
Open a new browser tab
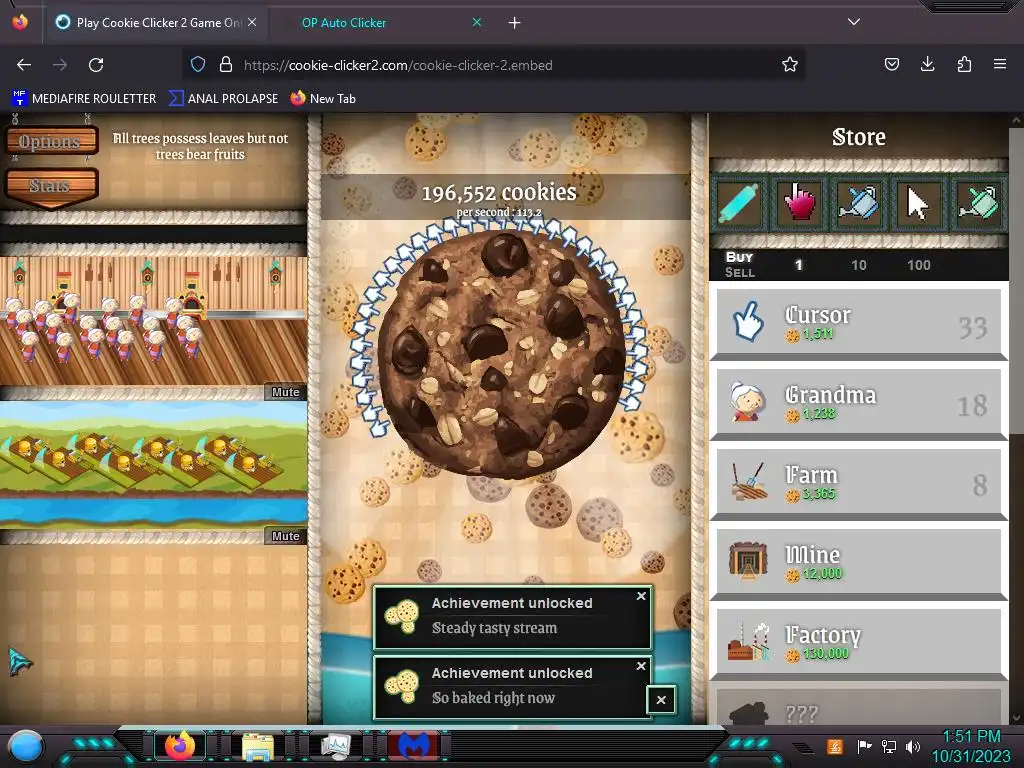(x=515, y=23)
